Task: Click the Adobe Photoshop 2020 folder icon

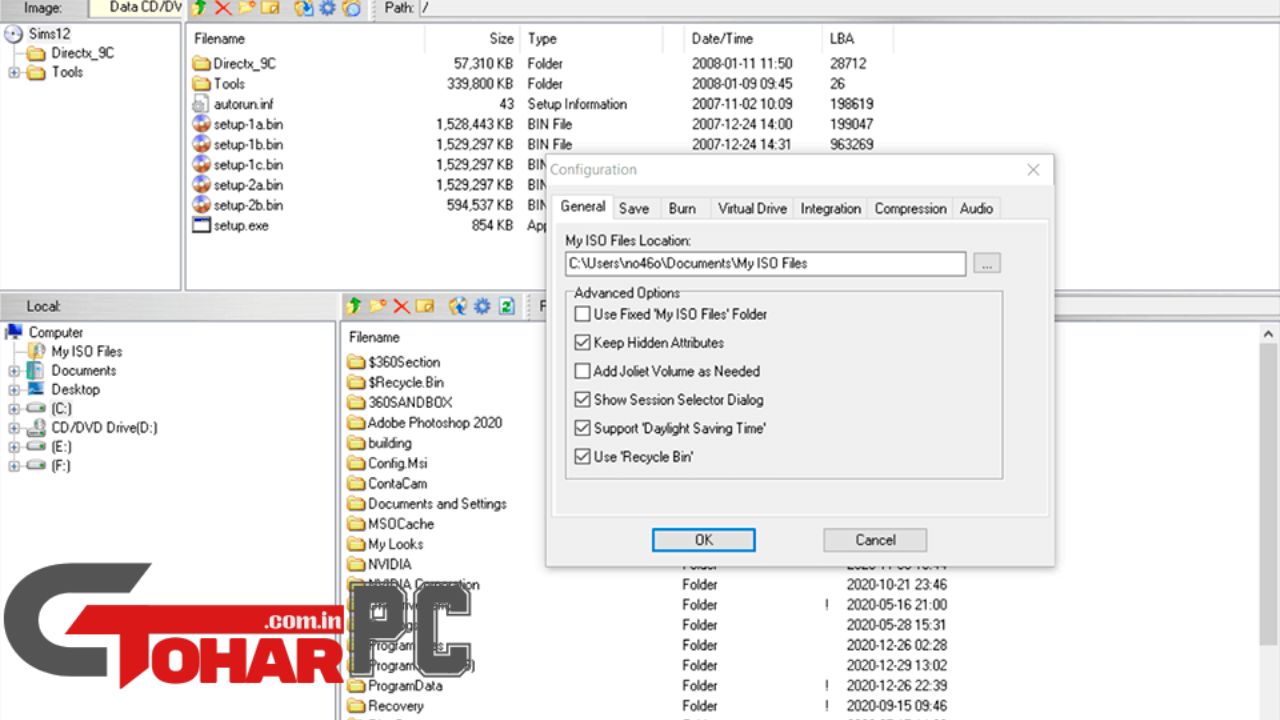Action: [356, 423]
